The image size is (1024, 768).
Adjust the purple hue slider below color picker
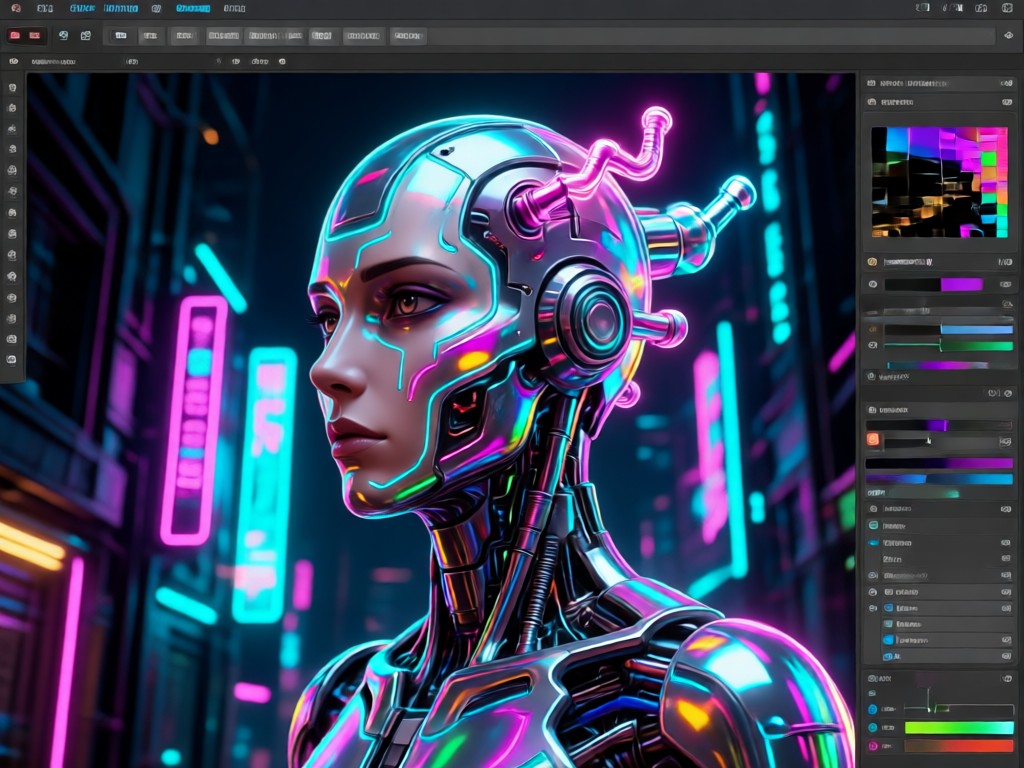pos(934,285)
